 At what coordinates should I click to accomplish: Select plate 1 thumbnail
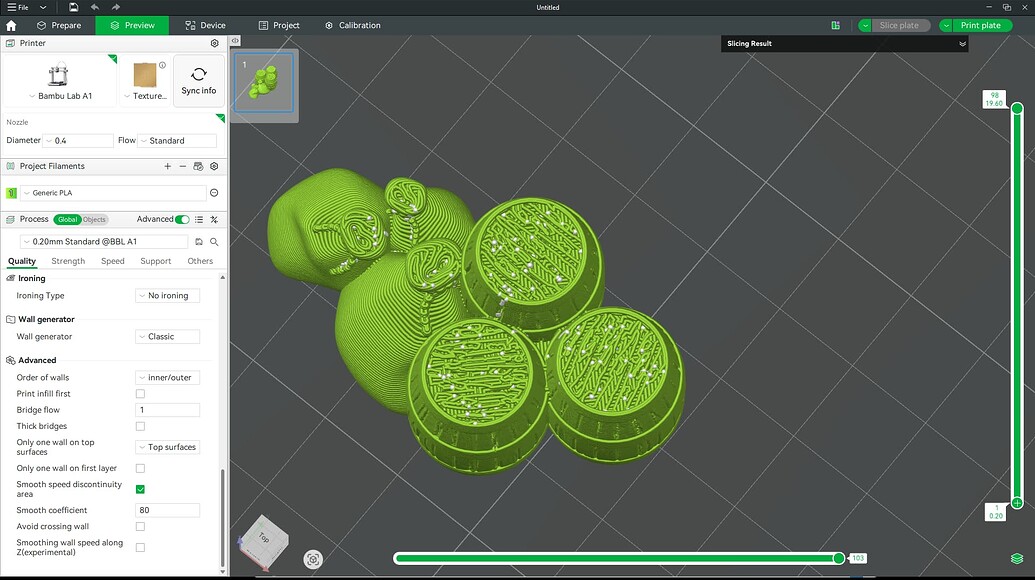(x=264, y=83)
